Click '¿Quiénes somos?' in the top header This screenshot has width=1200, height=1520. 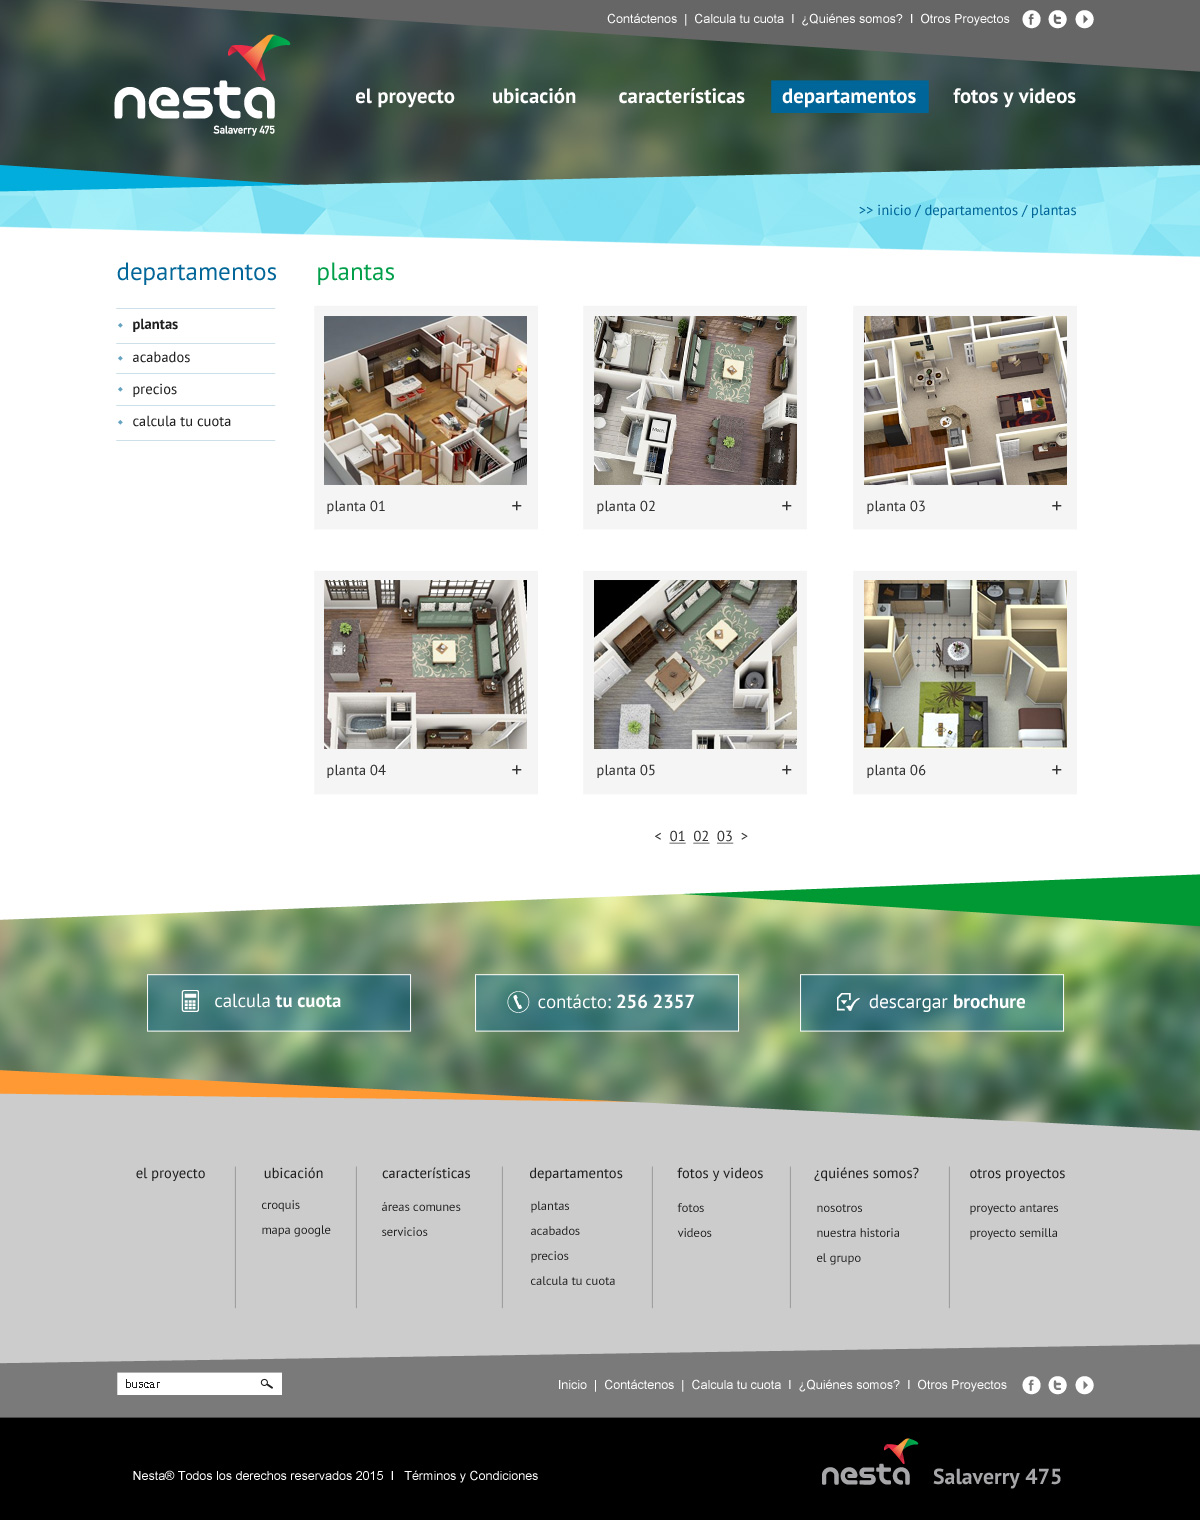[852, 19]
